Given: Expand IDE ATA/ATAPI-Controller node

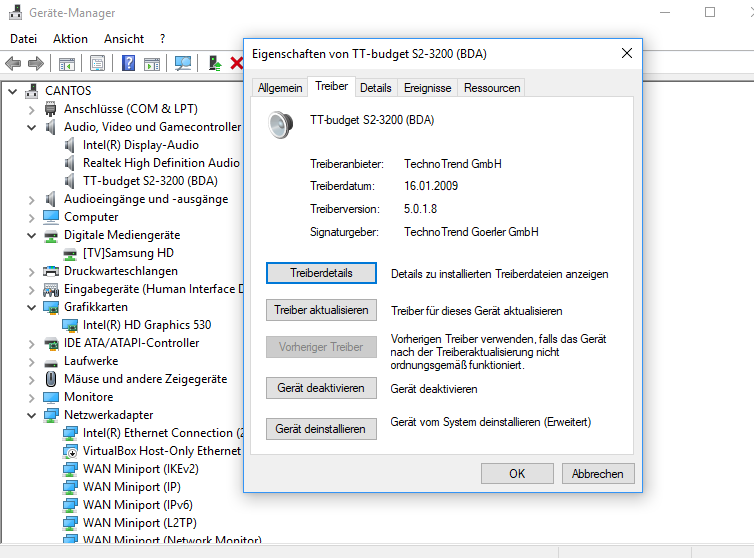Looking at the screenshot, I should pyautogui.click(x=31, y=344).
